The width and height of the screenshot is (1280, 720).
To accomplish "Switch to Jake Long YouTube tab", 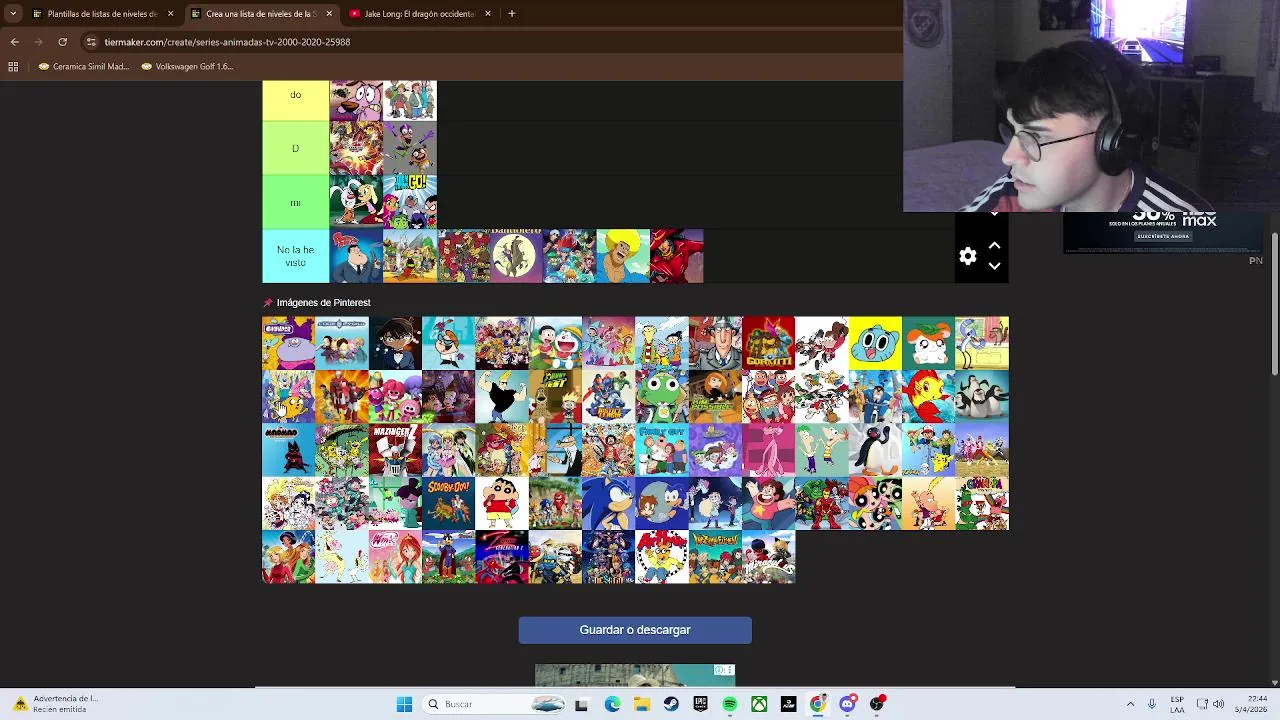I will pos(418,14).
